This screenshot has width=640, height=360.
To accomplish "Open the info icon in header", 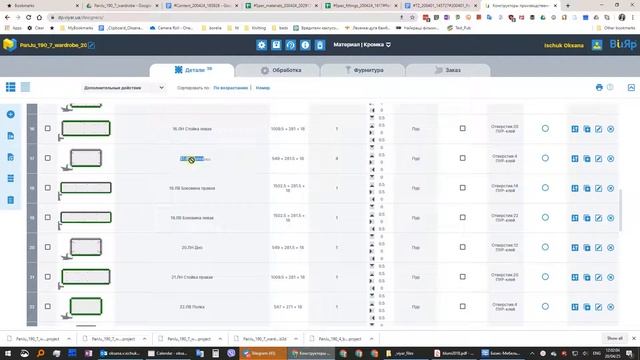I will 305,45.
